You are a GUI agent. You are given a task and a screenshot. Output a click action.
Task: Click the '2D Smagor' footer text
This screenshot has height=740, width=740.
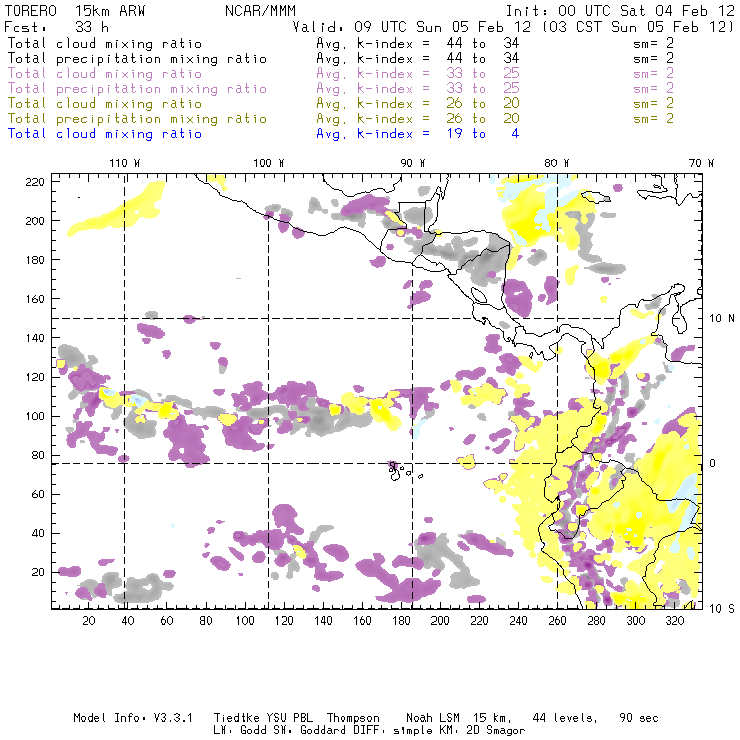pos(496,731)
